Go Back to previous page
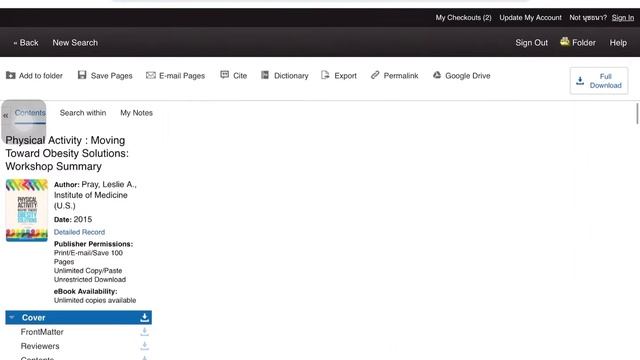The image size is (640, 360). (26, 42)
